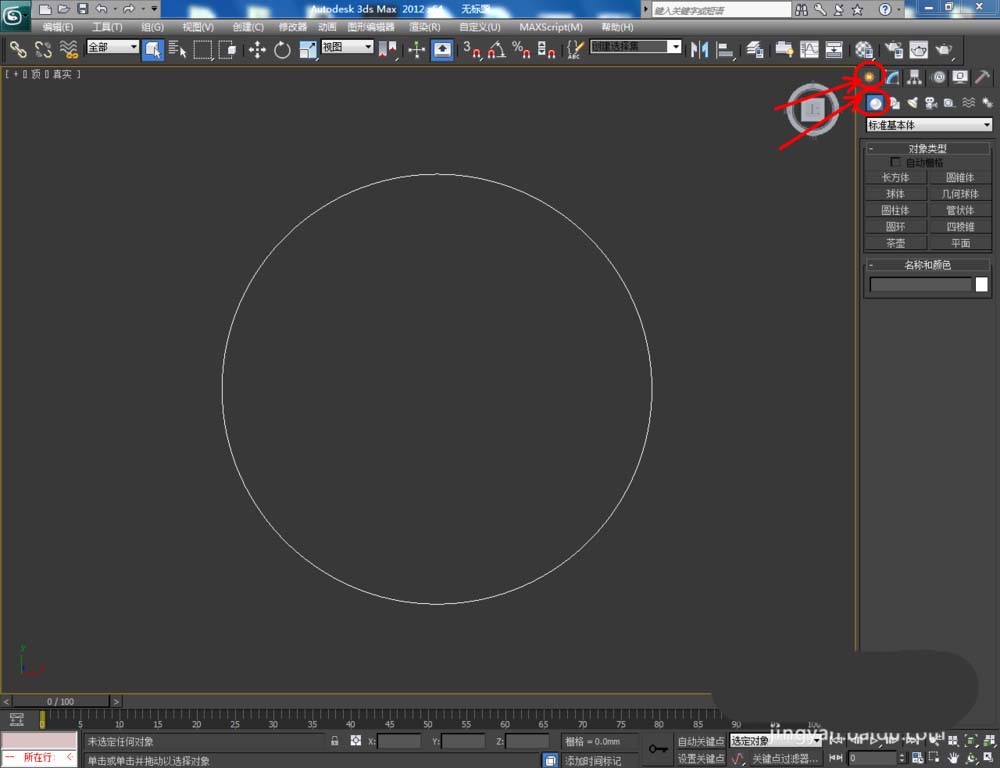Select the Move tool in the toolbar
1000x768 pixels.
click(x=257, y=50)
